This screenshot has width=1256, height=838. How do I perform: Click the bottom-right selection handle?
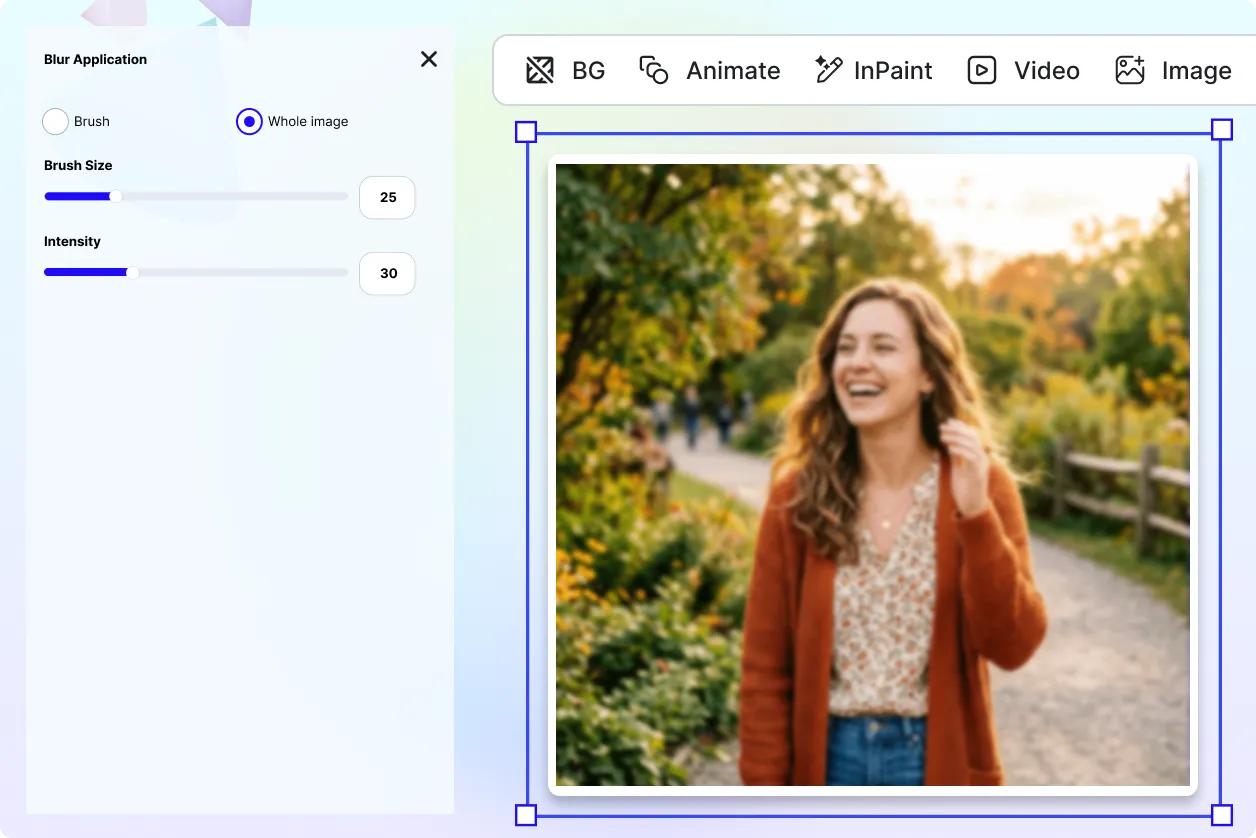pos(1222,815)
